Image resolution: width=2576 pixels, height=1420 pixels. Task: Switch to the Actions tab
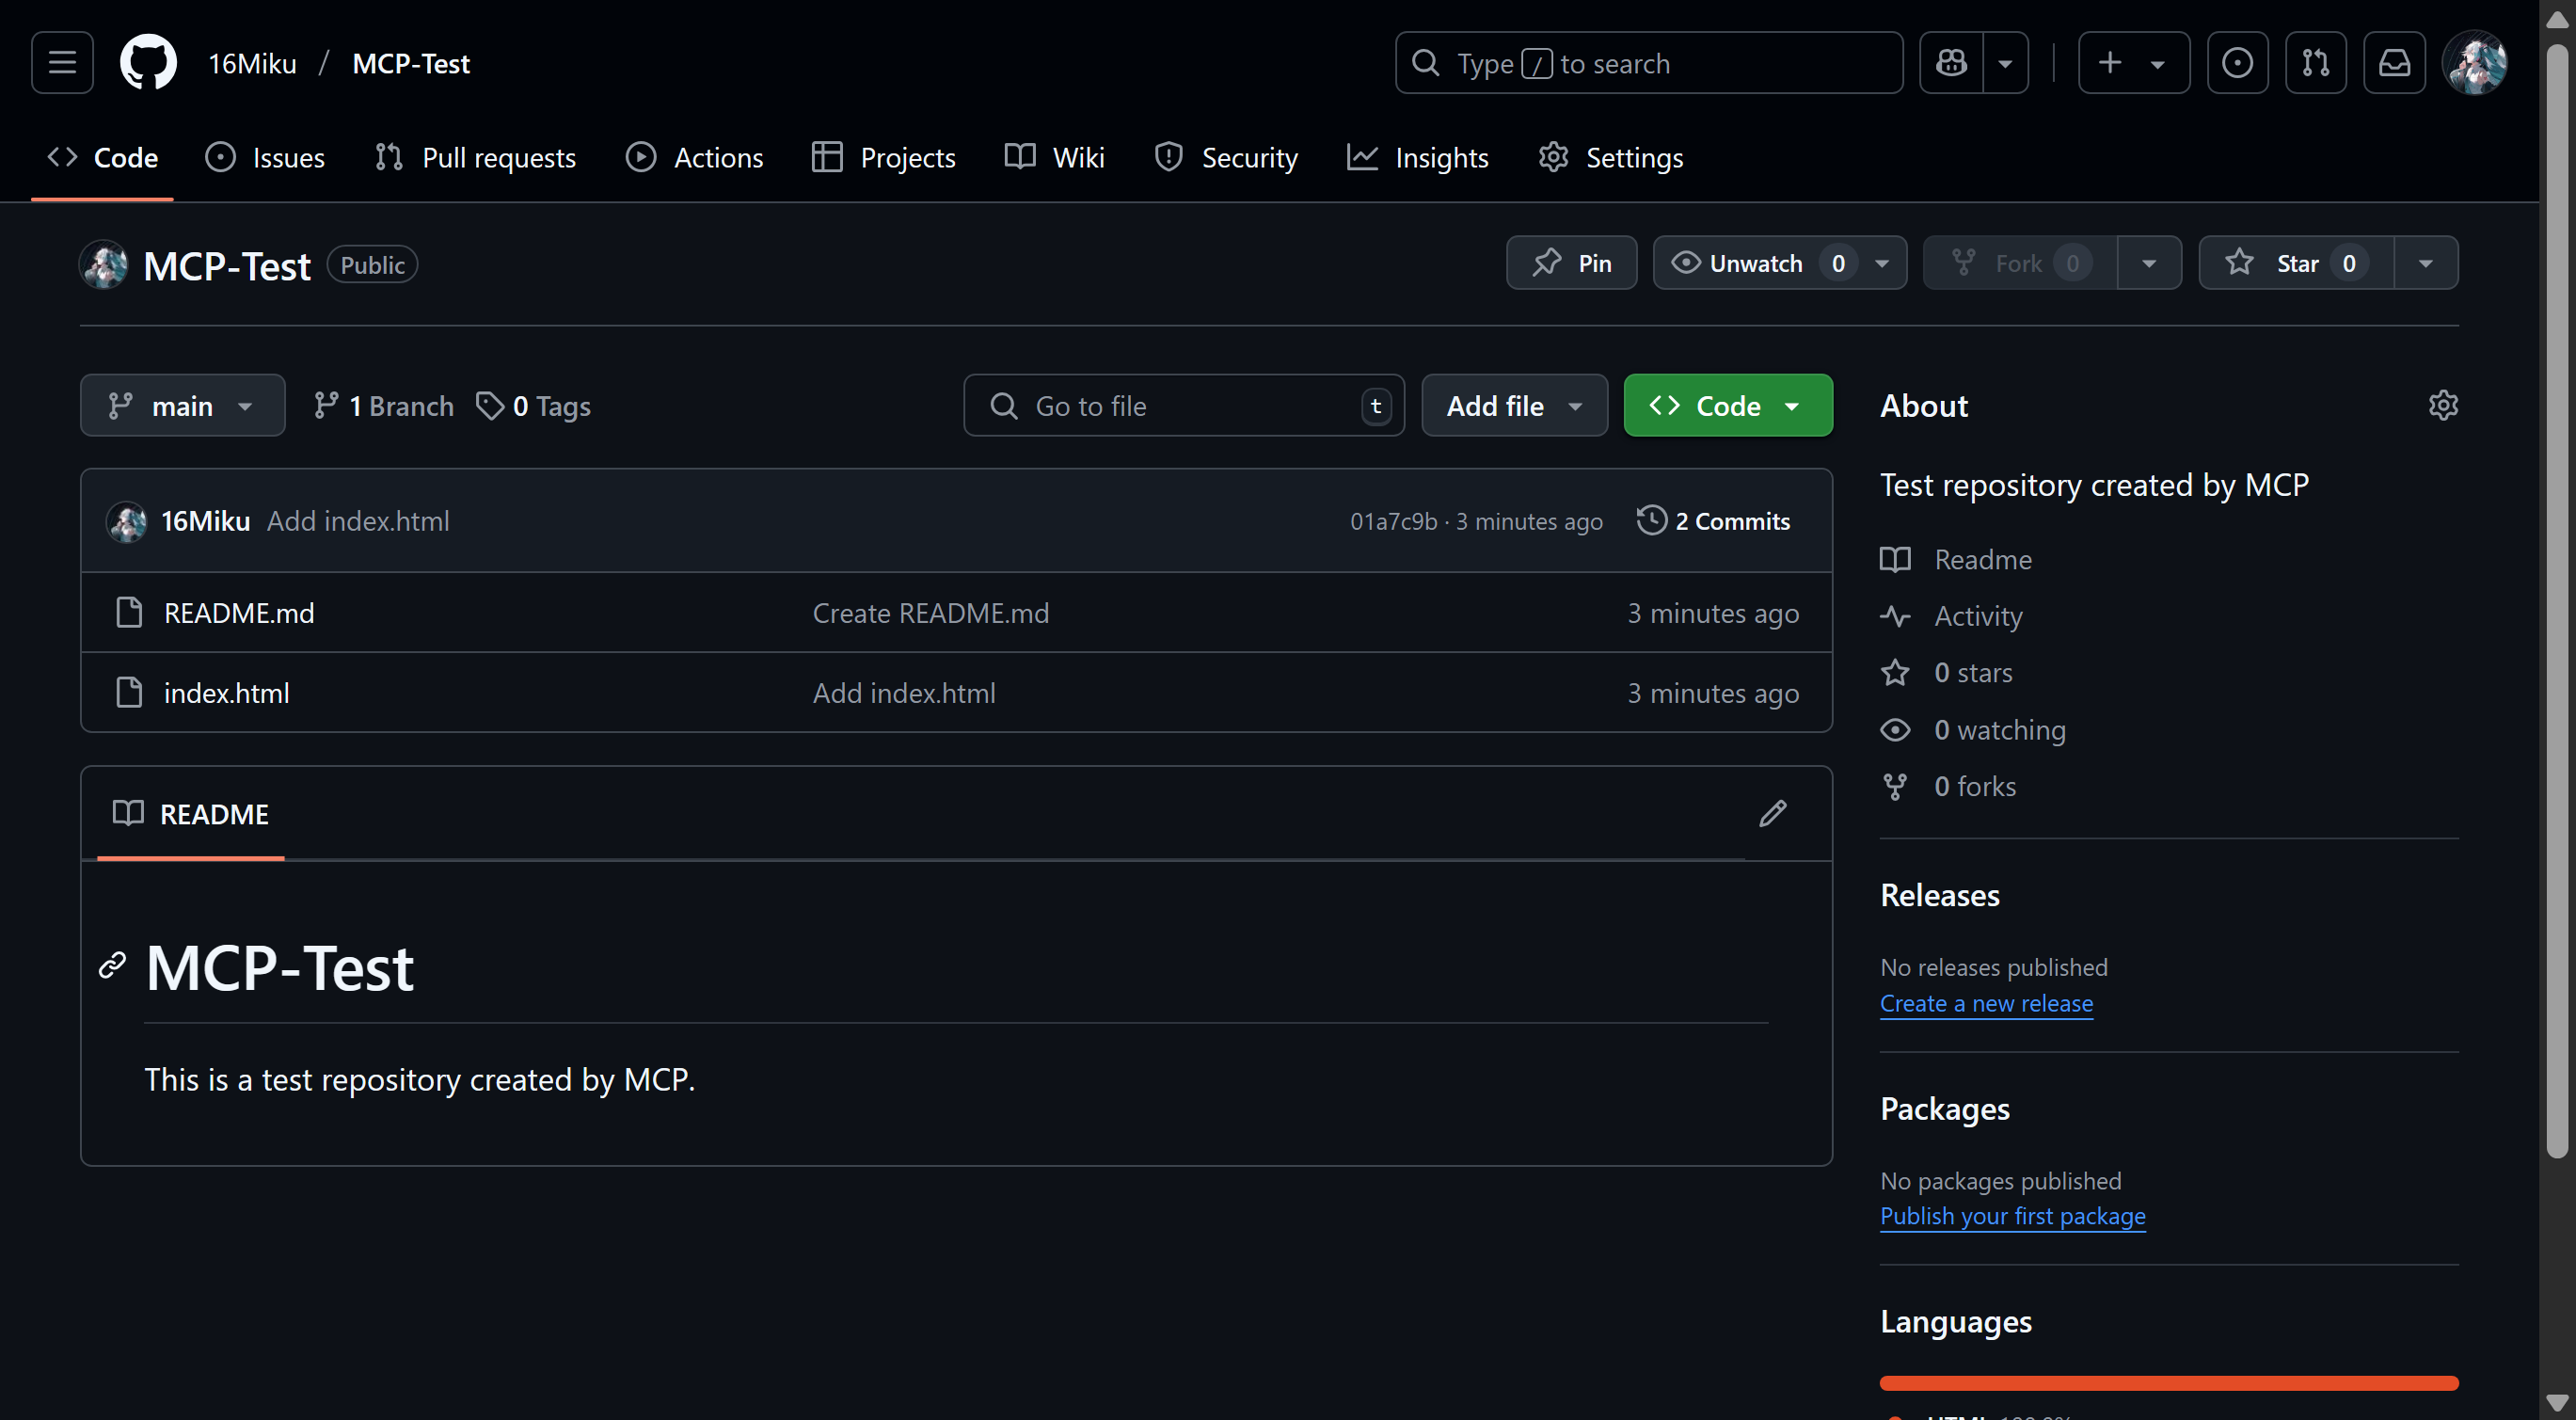pyautogui.click(x=695, y=157)
